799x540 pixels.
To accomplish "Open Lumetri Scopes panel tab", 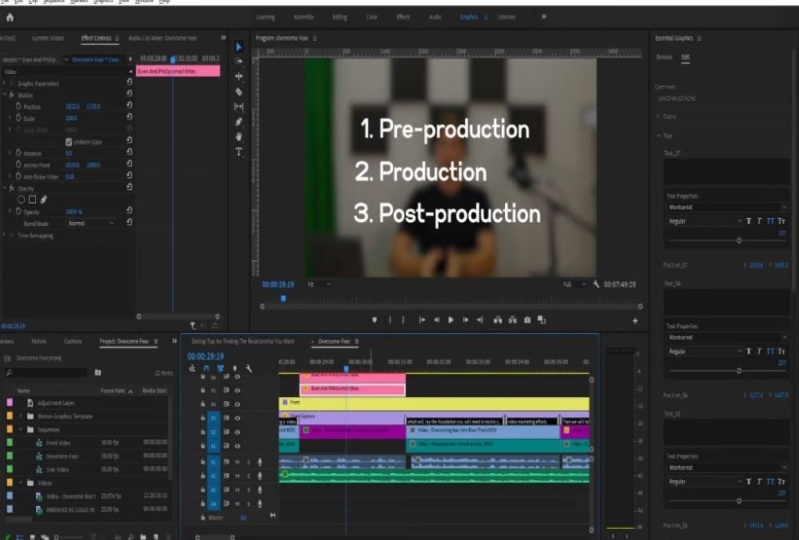I will tap(48, 38).
